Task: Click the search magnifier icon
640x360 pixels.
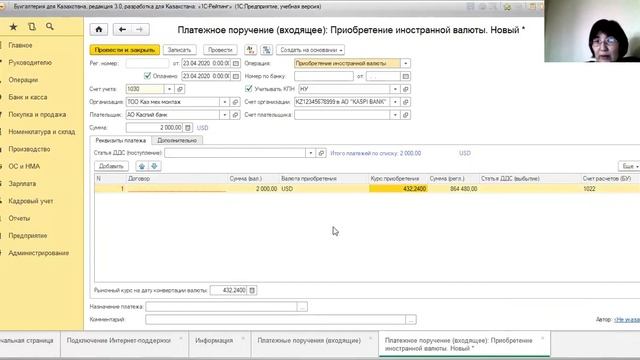Action: pyautogui.click(x=50, y=27)
